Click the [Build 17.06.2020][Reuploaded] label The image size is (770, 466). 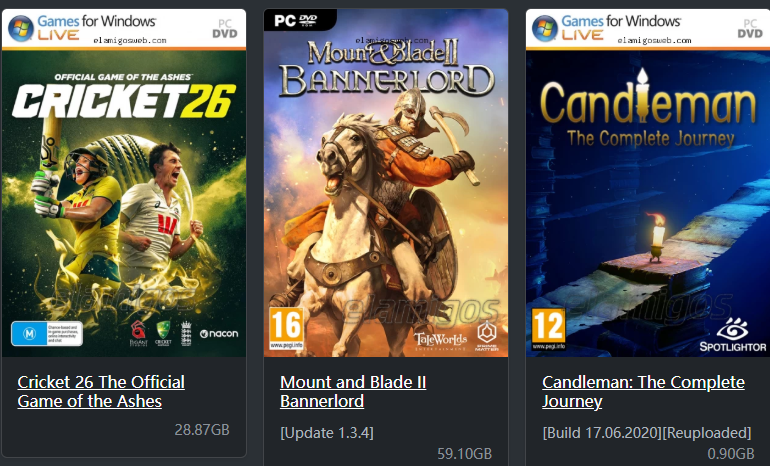(x=647, y=433)
